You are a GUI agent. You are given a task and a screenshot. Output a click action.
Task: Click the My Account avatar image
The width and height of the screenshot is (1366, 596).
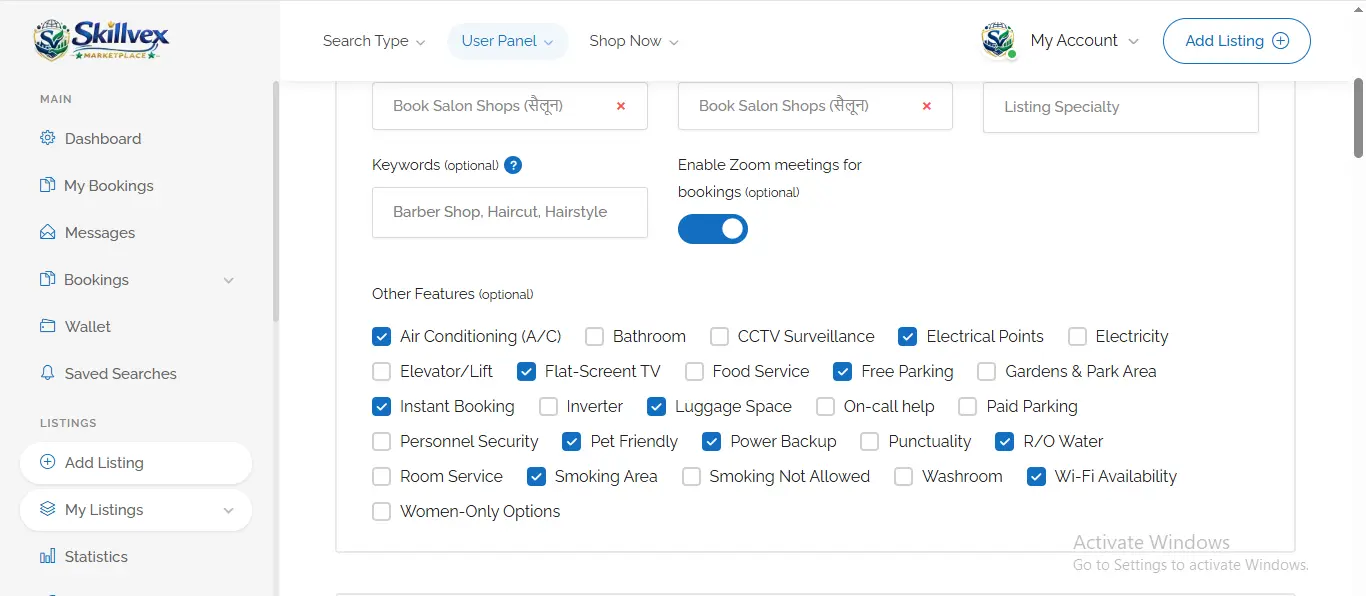click(x=998, y=41)
